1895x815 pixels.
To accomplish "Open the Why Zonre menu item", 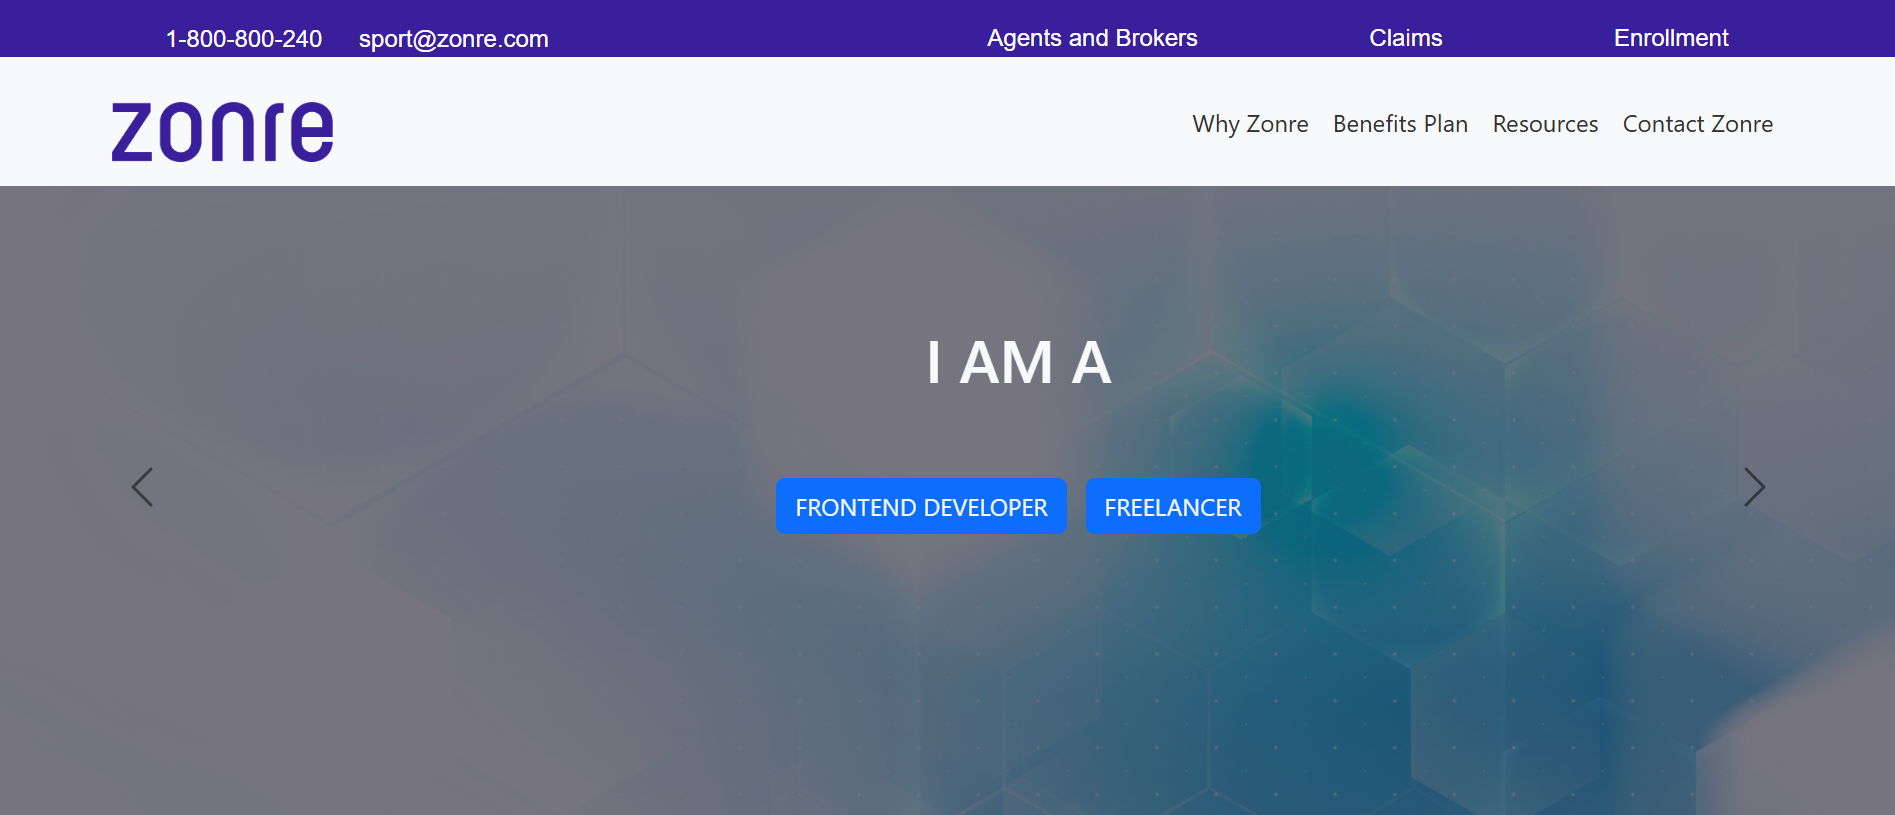I will pyautogui.click(x=1250, y=124).
